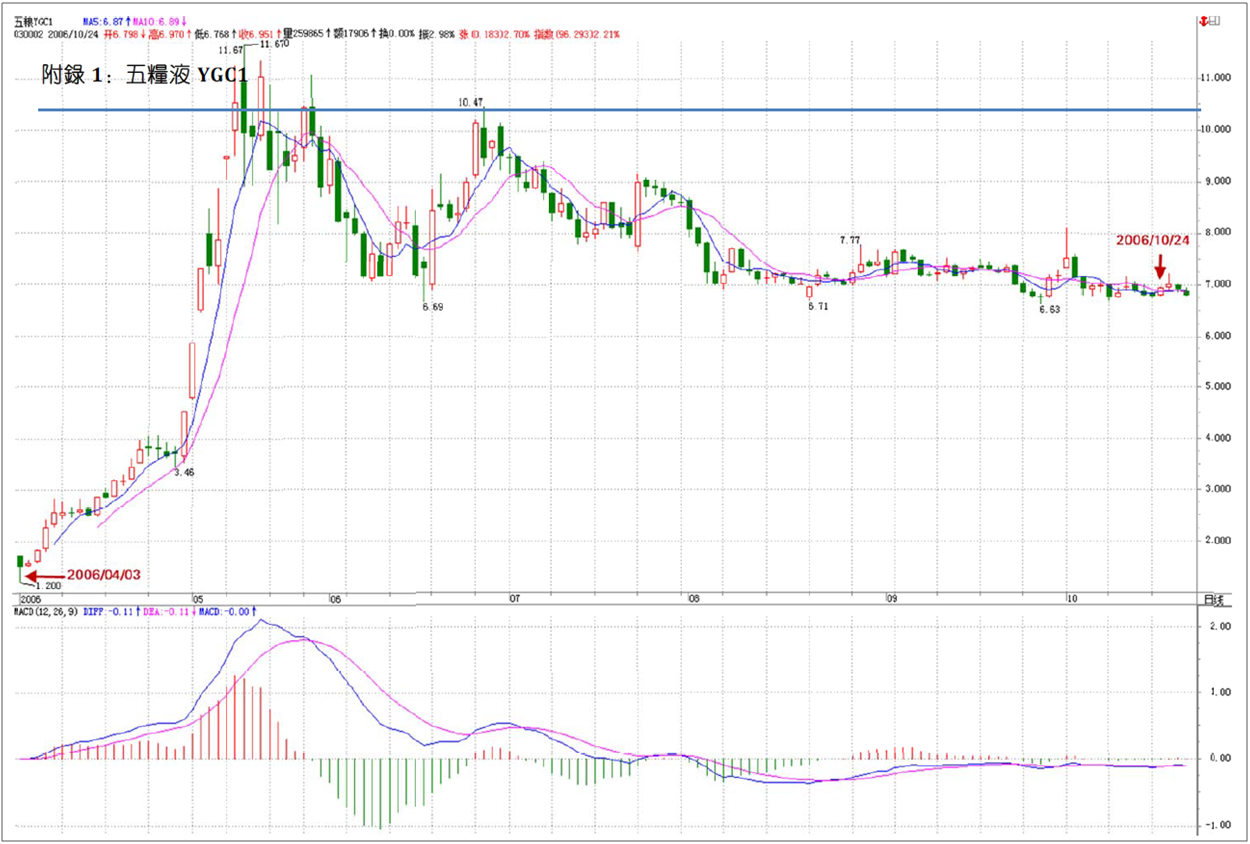The width and height of the screenshot is (1250, 844).
Task: Select the MACD(12,26,9) indicator label
Action: pyautogui.click(x=42, y=609)
